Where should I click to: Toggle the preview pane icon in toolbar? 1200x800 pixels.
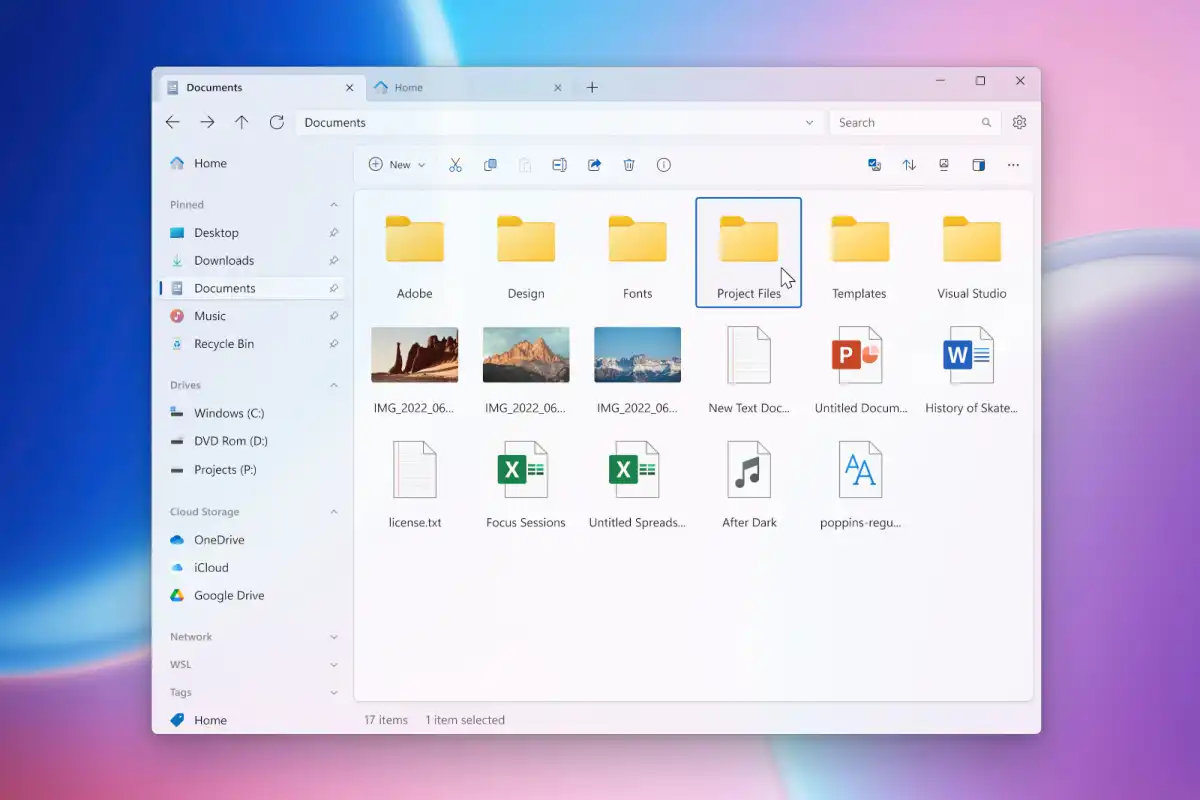[979, 165]
